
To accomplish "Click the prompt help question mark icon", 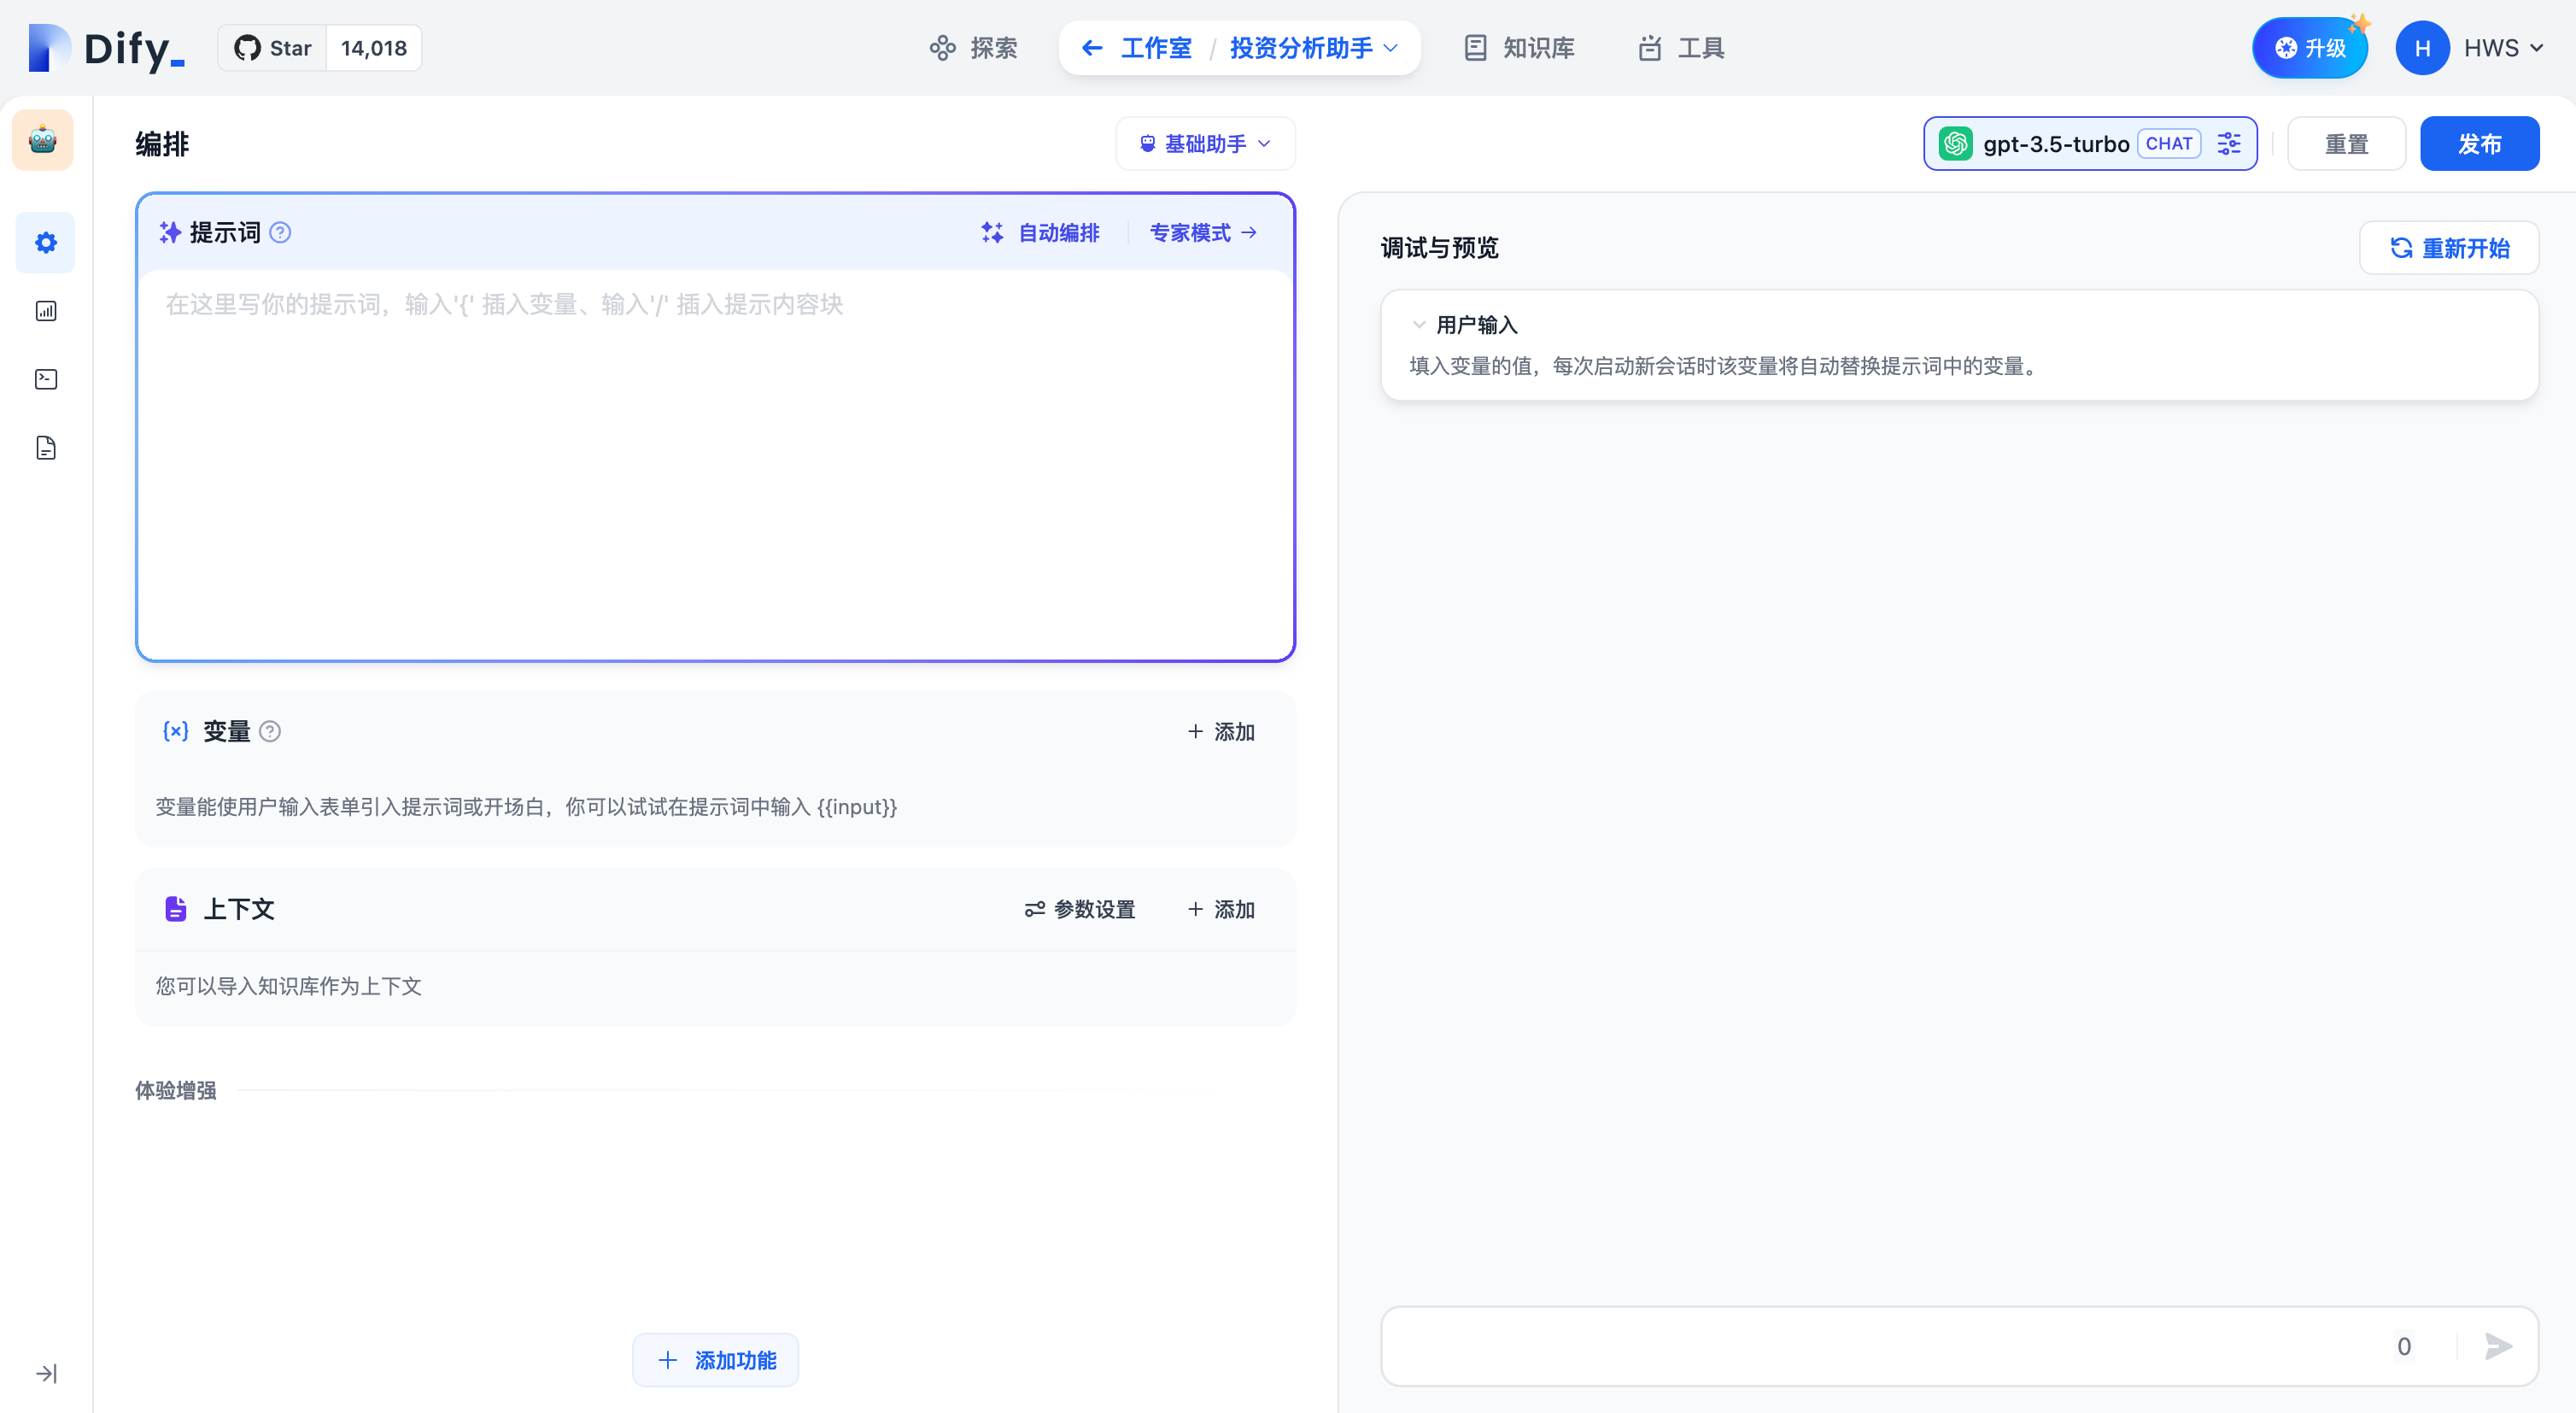I will [x=281, y=233].
